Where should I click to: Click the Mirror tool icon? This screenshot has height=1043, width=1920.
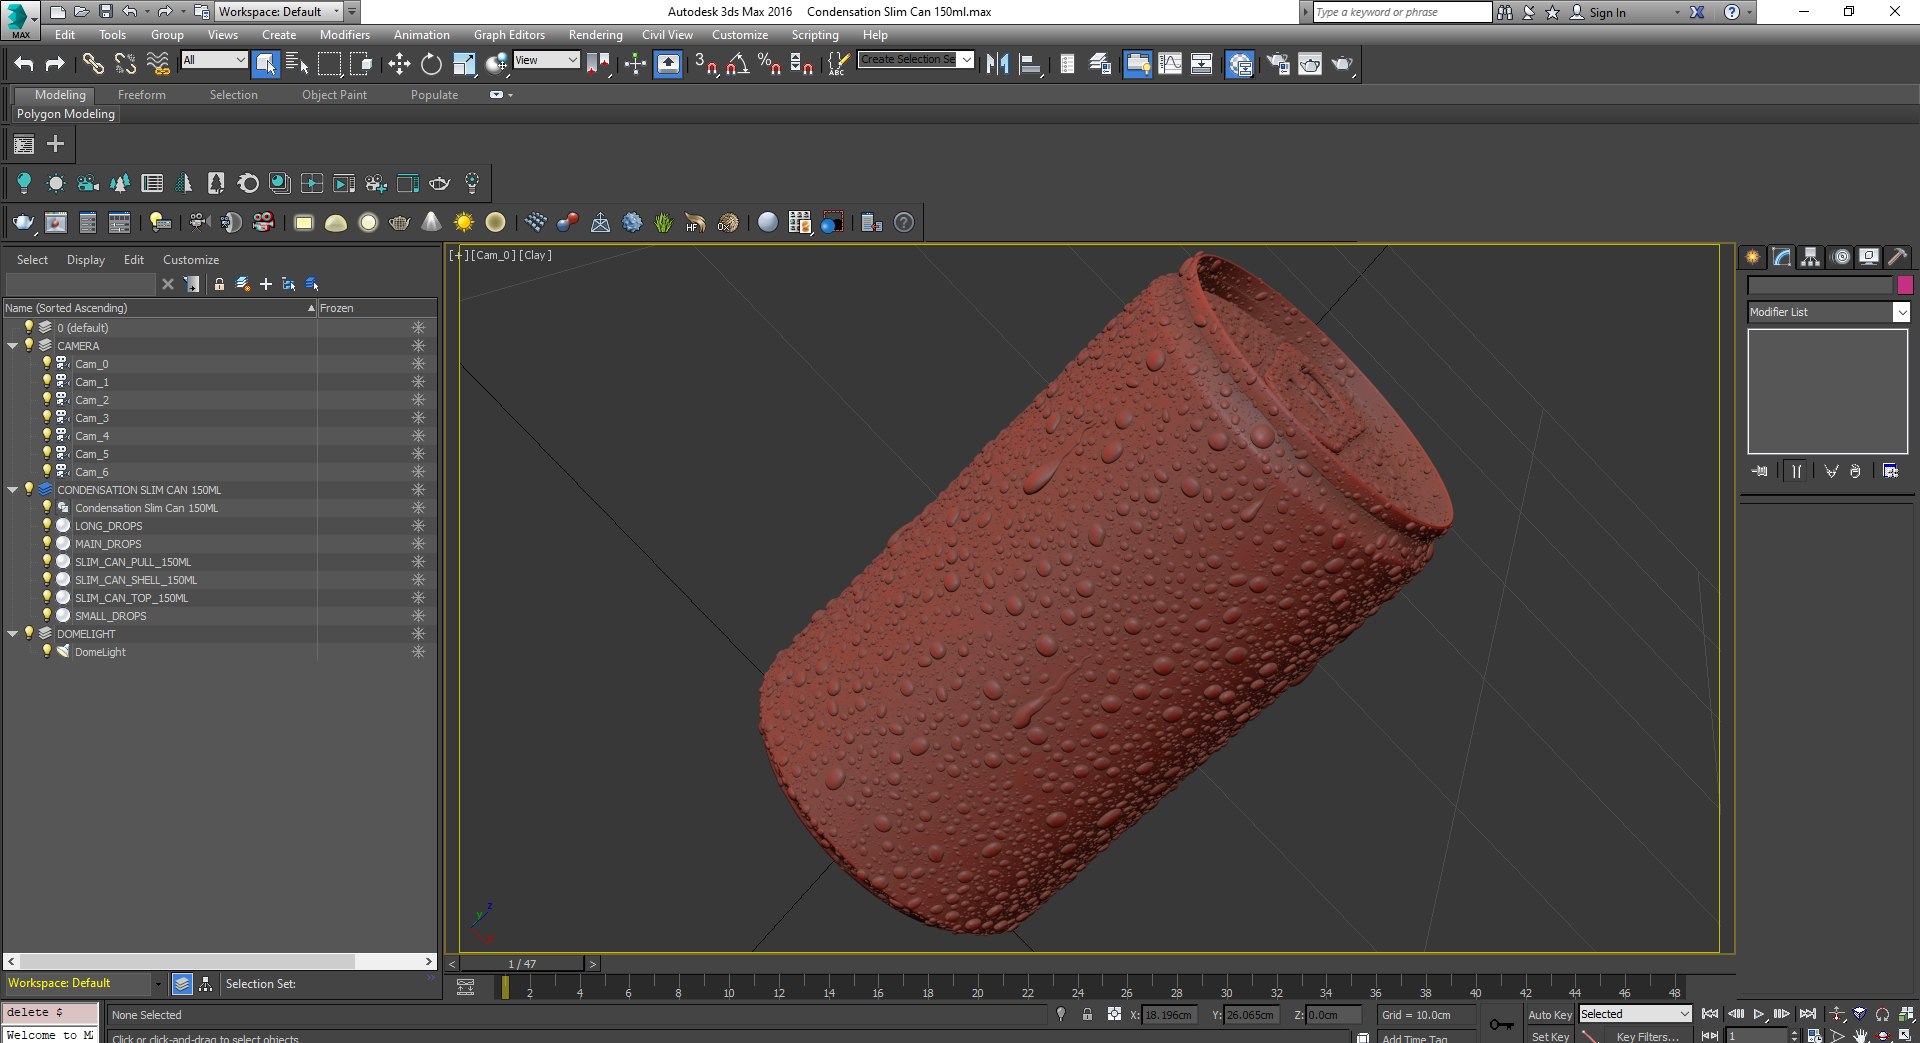tap(997, 64)
